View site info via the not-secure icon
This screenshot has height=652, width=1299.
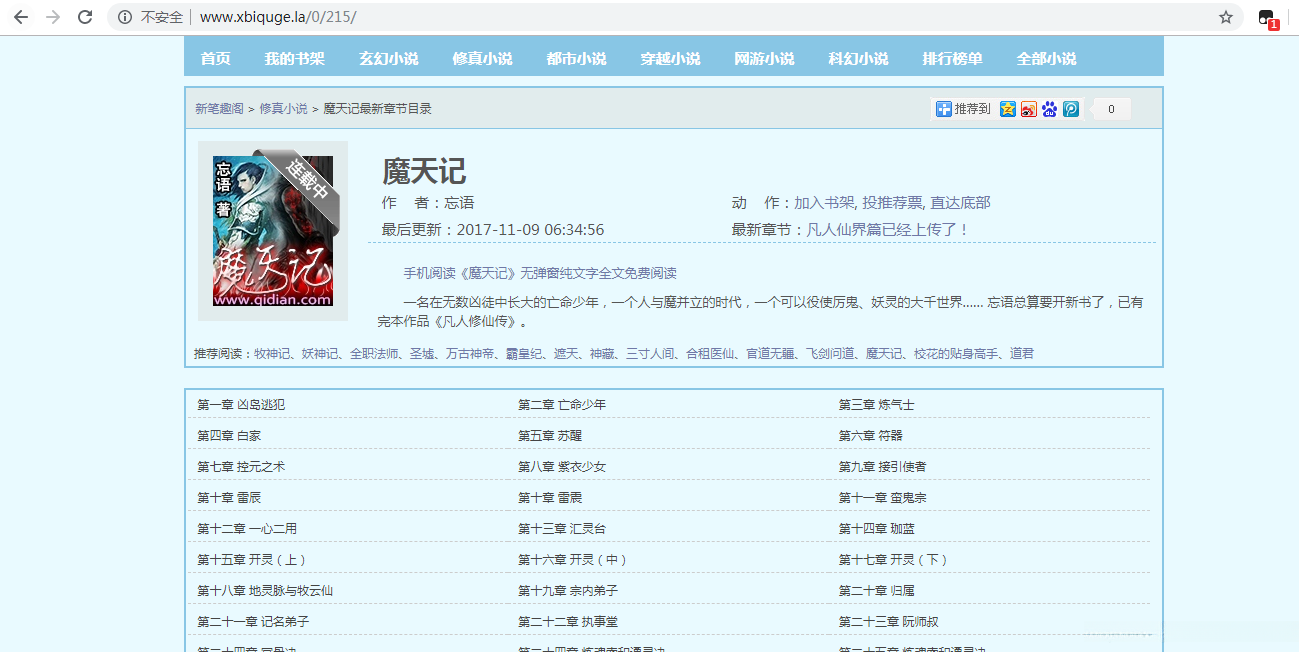tap(125, 17)
